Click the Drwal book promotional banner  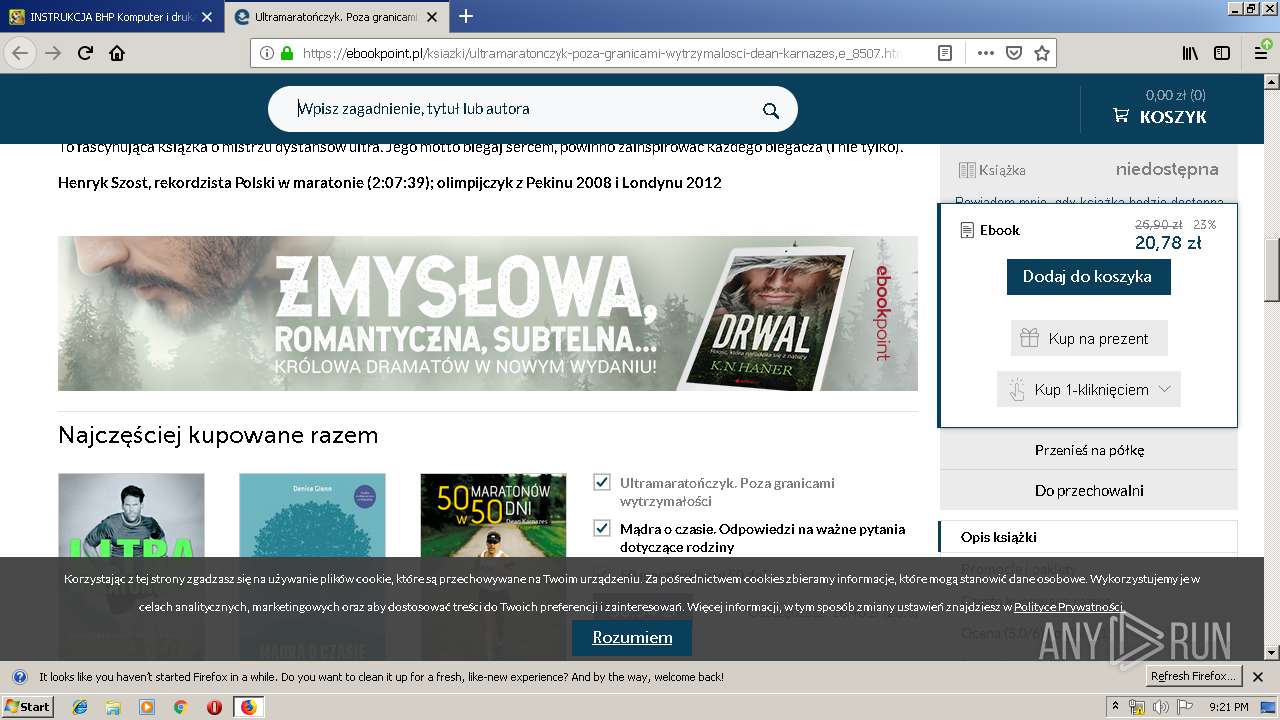pyautogui.click(x=488, y=313)
